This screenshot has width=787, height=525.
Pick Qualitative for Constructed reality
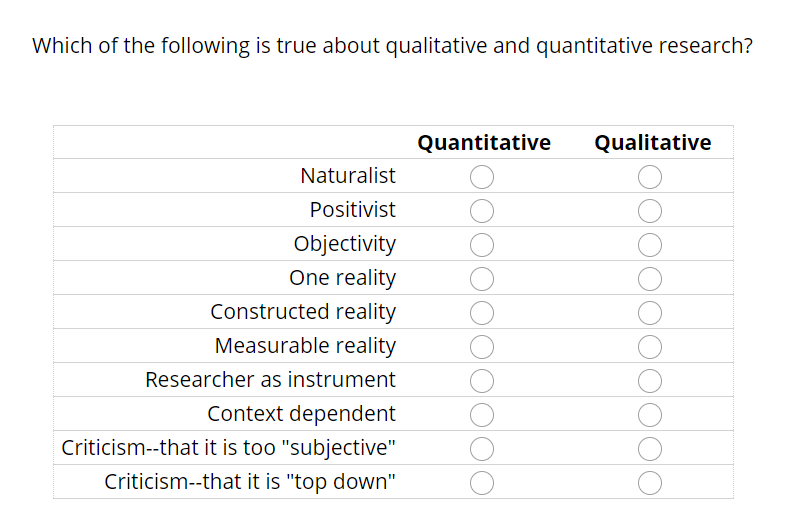(x=650, y=313)
